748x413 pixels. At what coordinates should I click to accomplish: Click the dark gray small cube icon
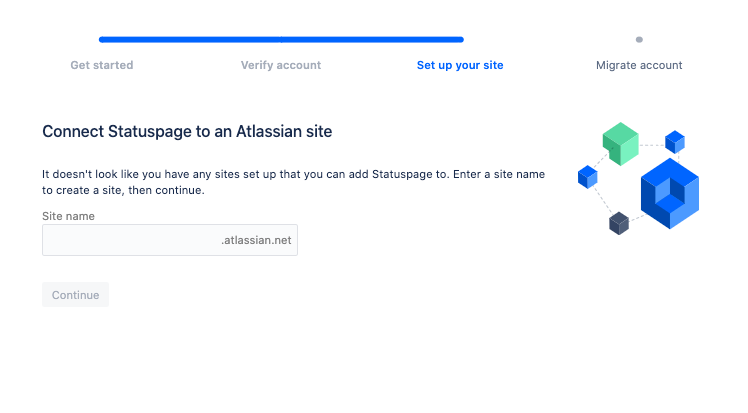point(619,223)
